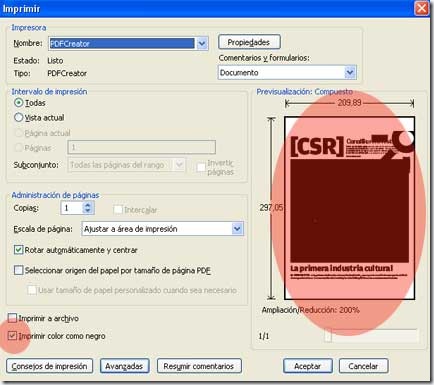Click the Consejos de impresión button
The width and height of the screenshot is (434, 385).
point(49,366)
